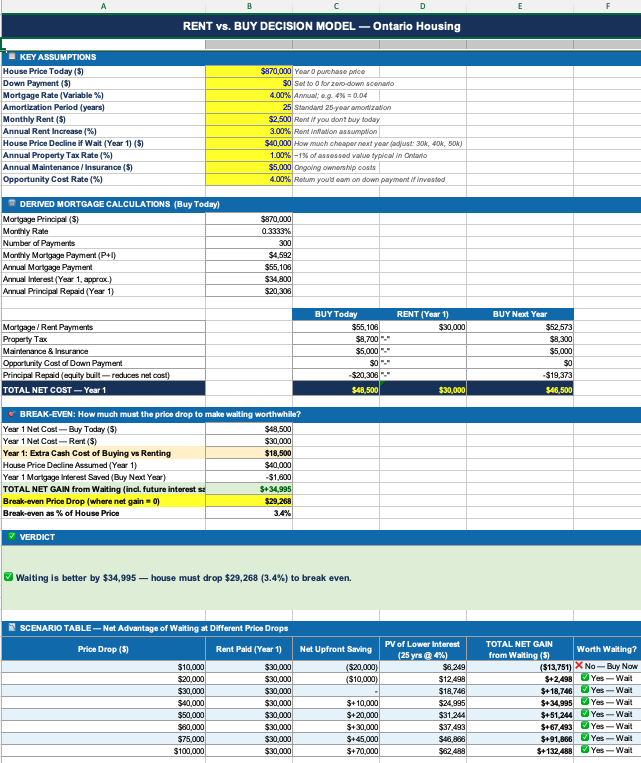Select Monthly Mortgage Payment value $4,592
The height and width of the screenshot is (763, 641).
(x=249, y=255)
